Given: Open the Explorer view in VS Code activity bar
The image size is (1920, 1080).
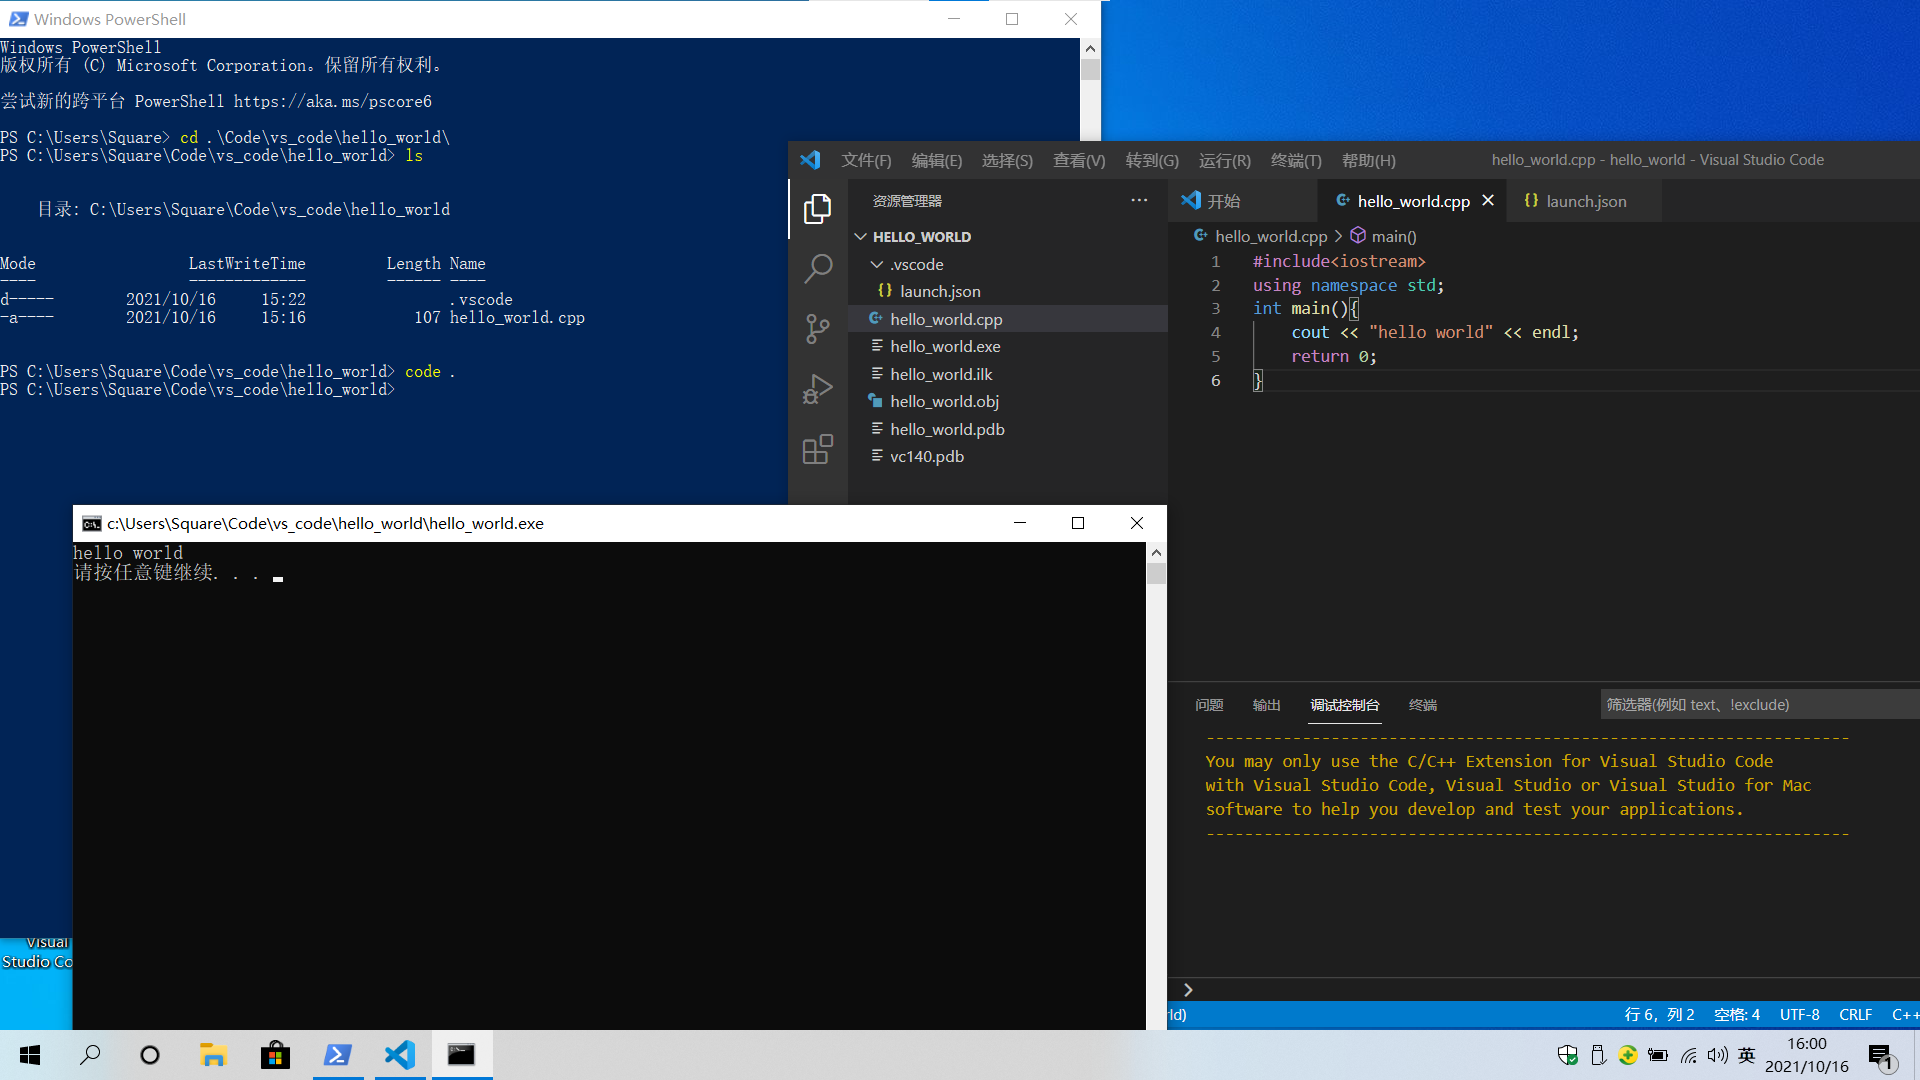Looking at the screenshot, I should (817, 209).
